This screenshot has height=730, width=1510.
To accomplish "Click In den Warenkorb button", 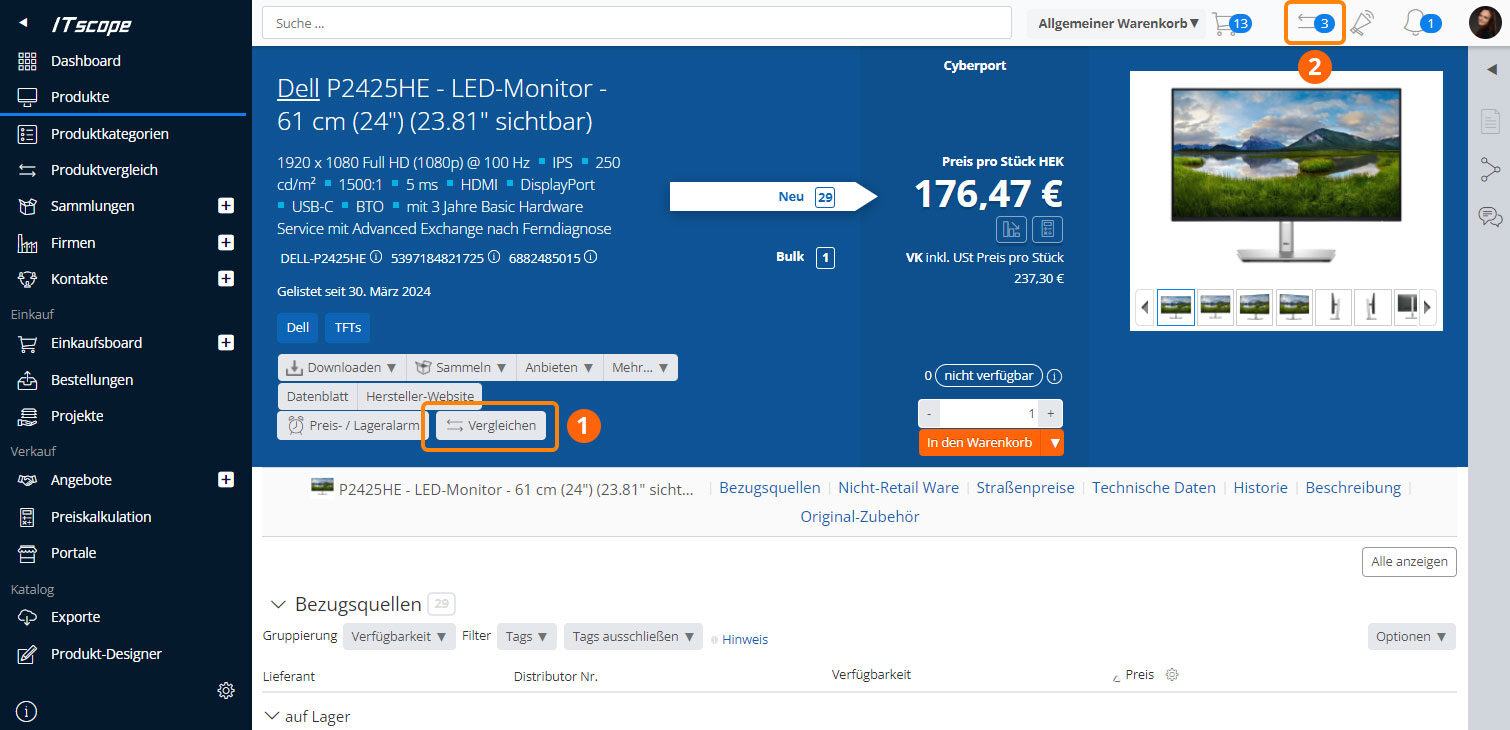I will [x=980, y=443].
